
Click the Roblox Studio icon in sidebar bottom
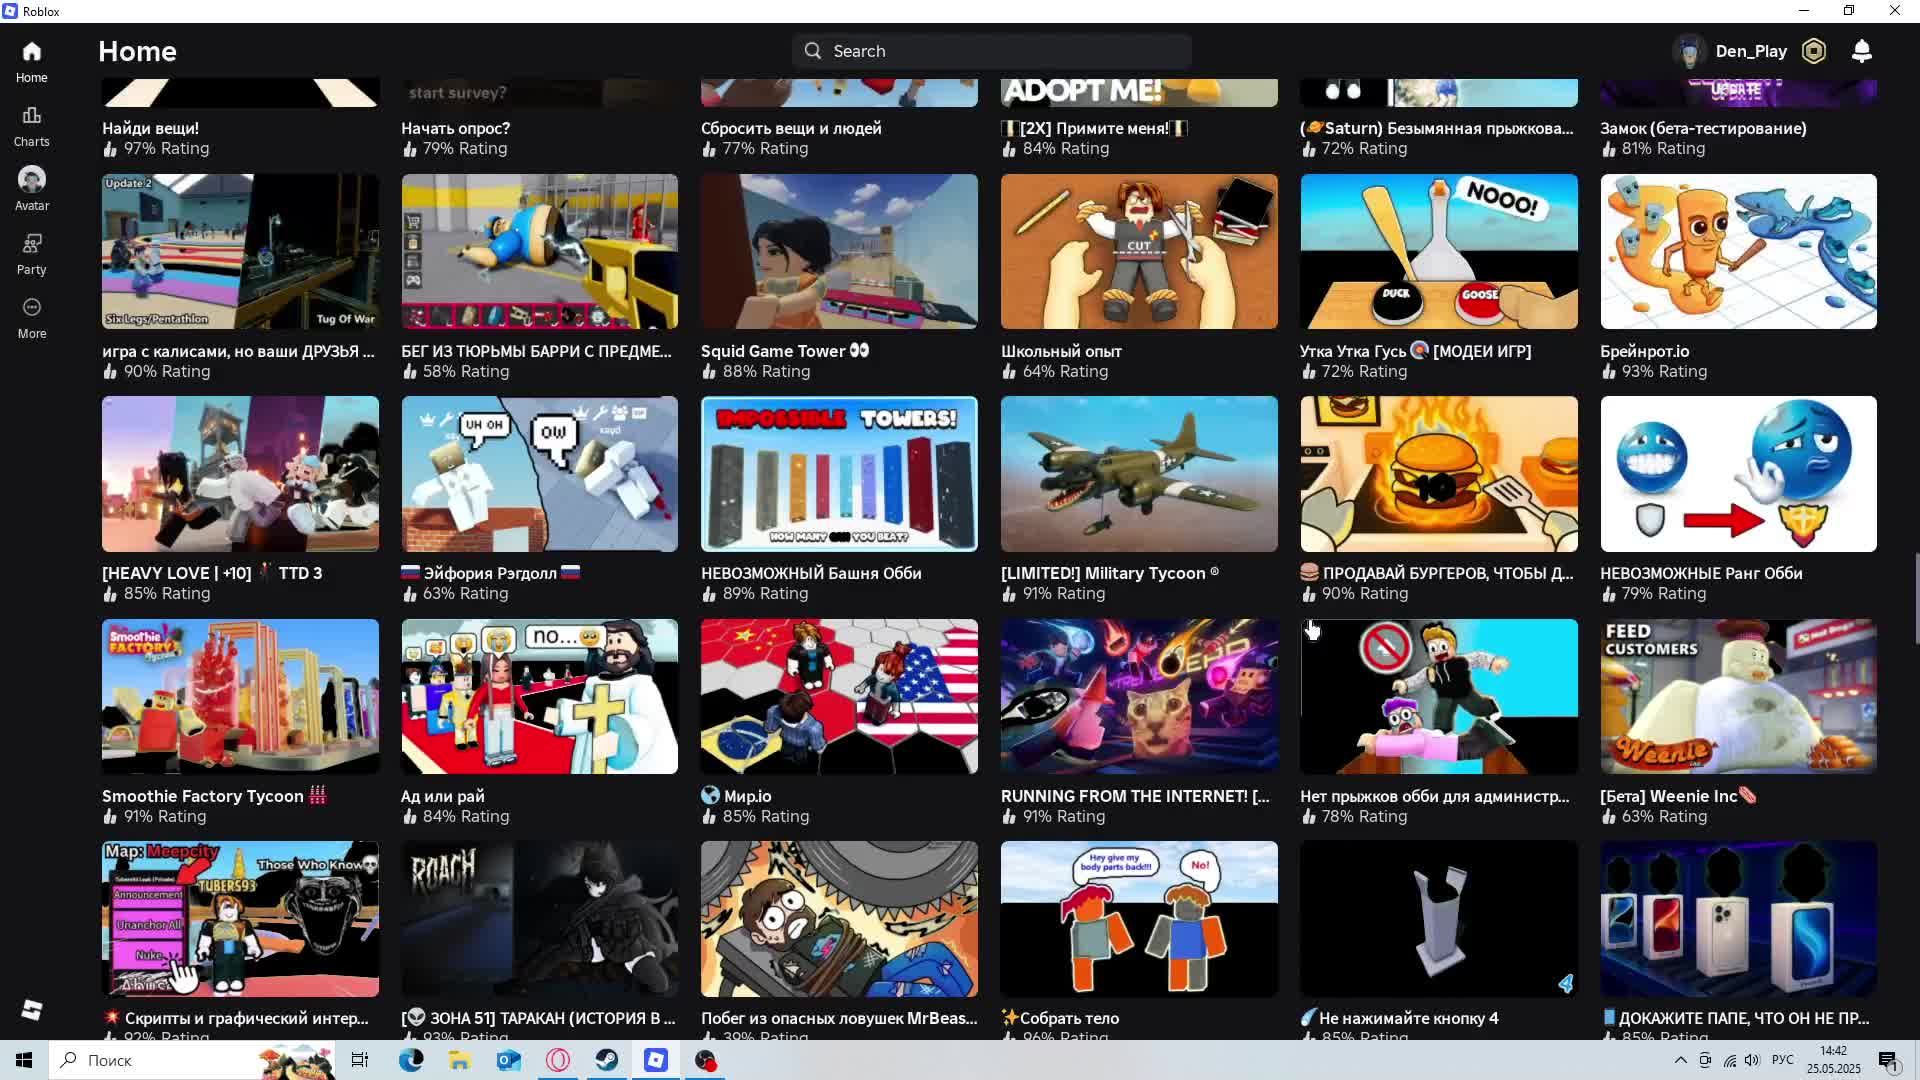31,1010
